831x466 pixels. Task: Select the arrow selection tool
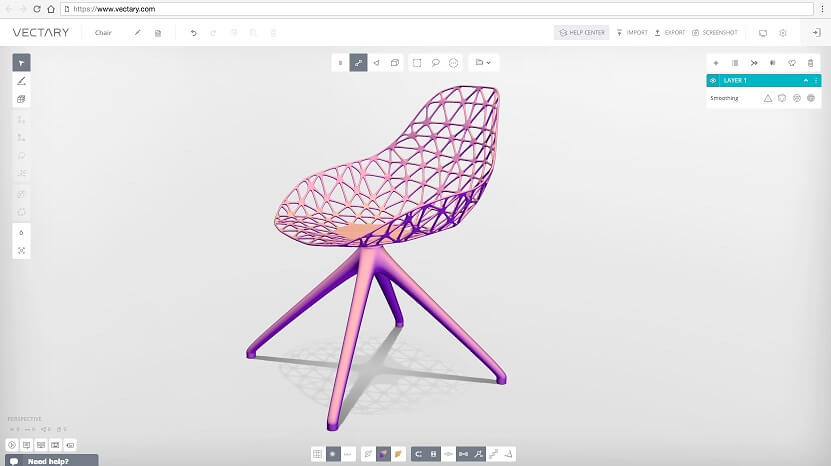point(21,63)
